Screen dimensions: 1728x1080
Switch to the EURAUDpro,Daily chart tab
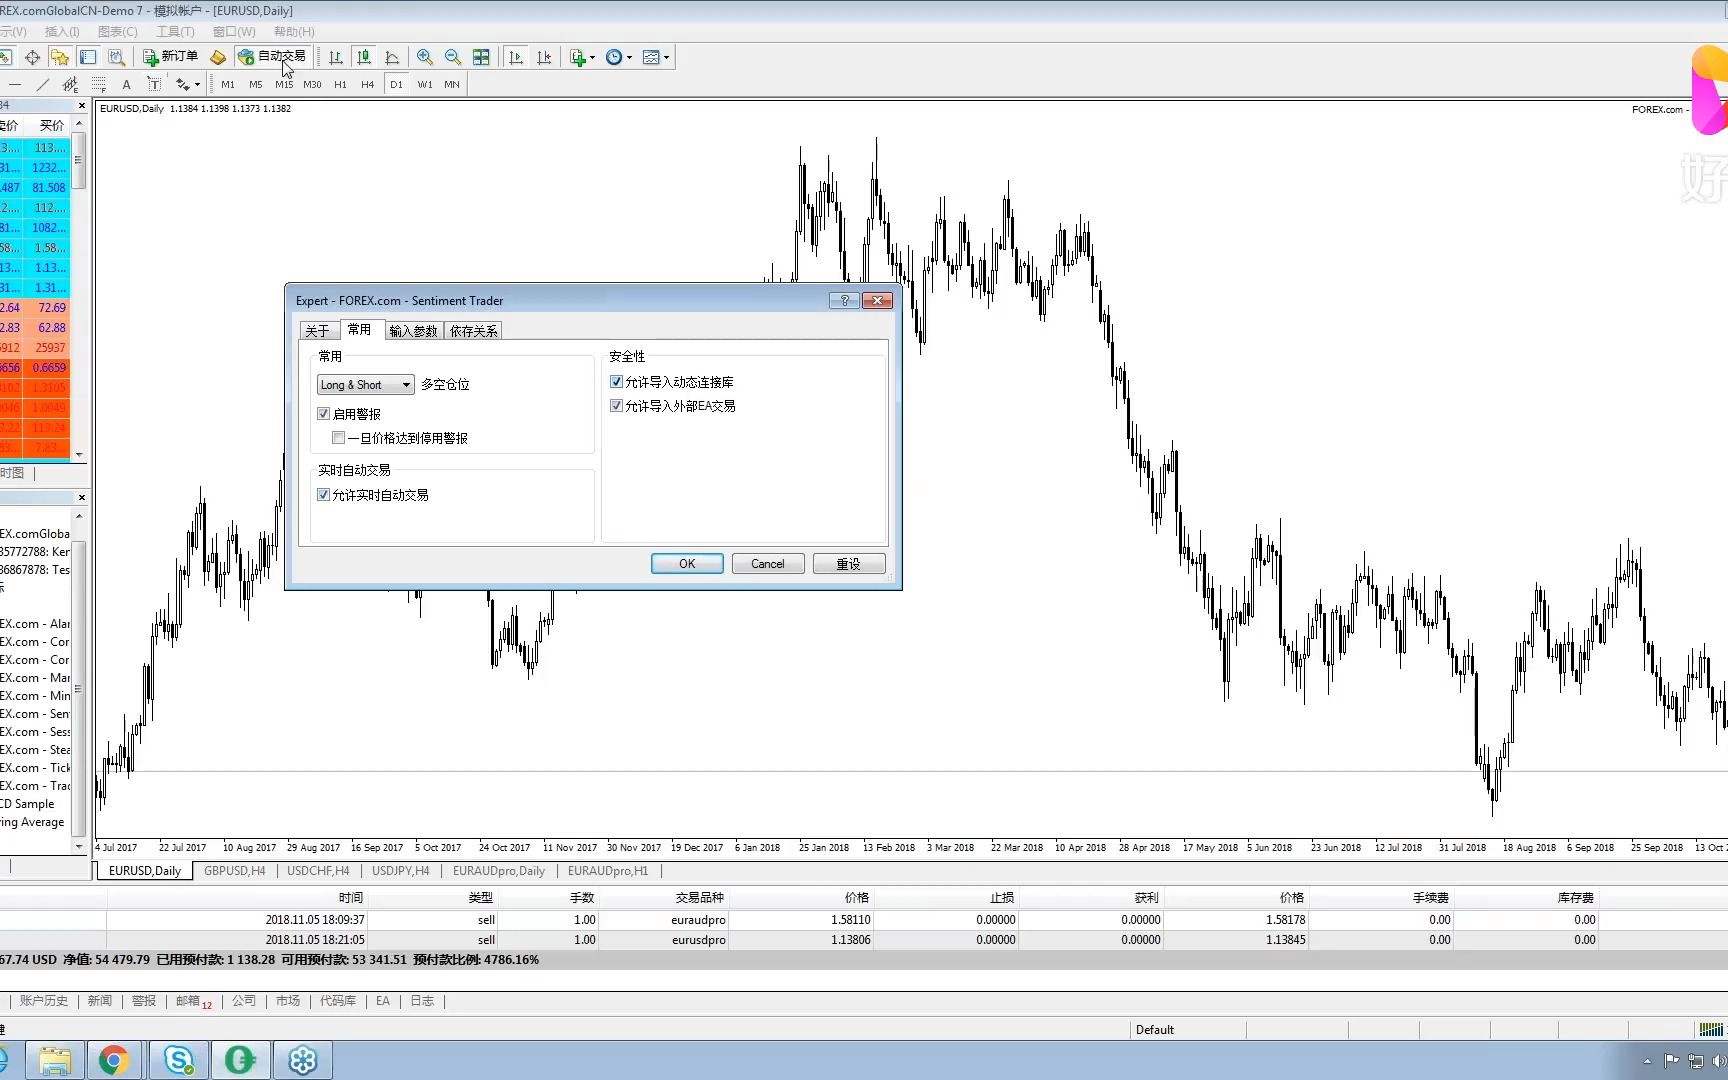[x=499, y=871]
